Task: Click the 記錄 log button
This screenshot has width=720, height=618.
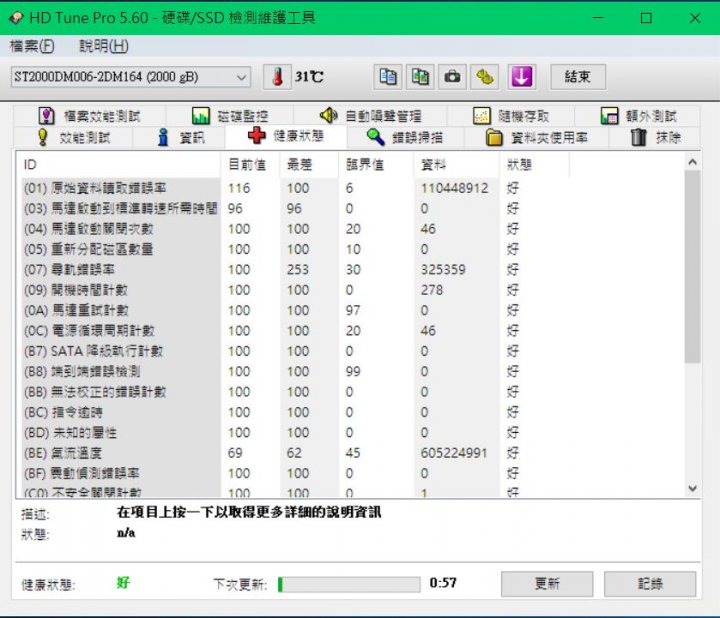Action: click(x=650, y=584)
